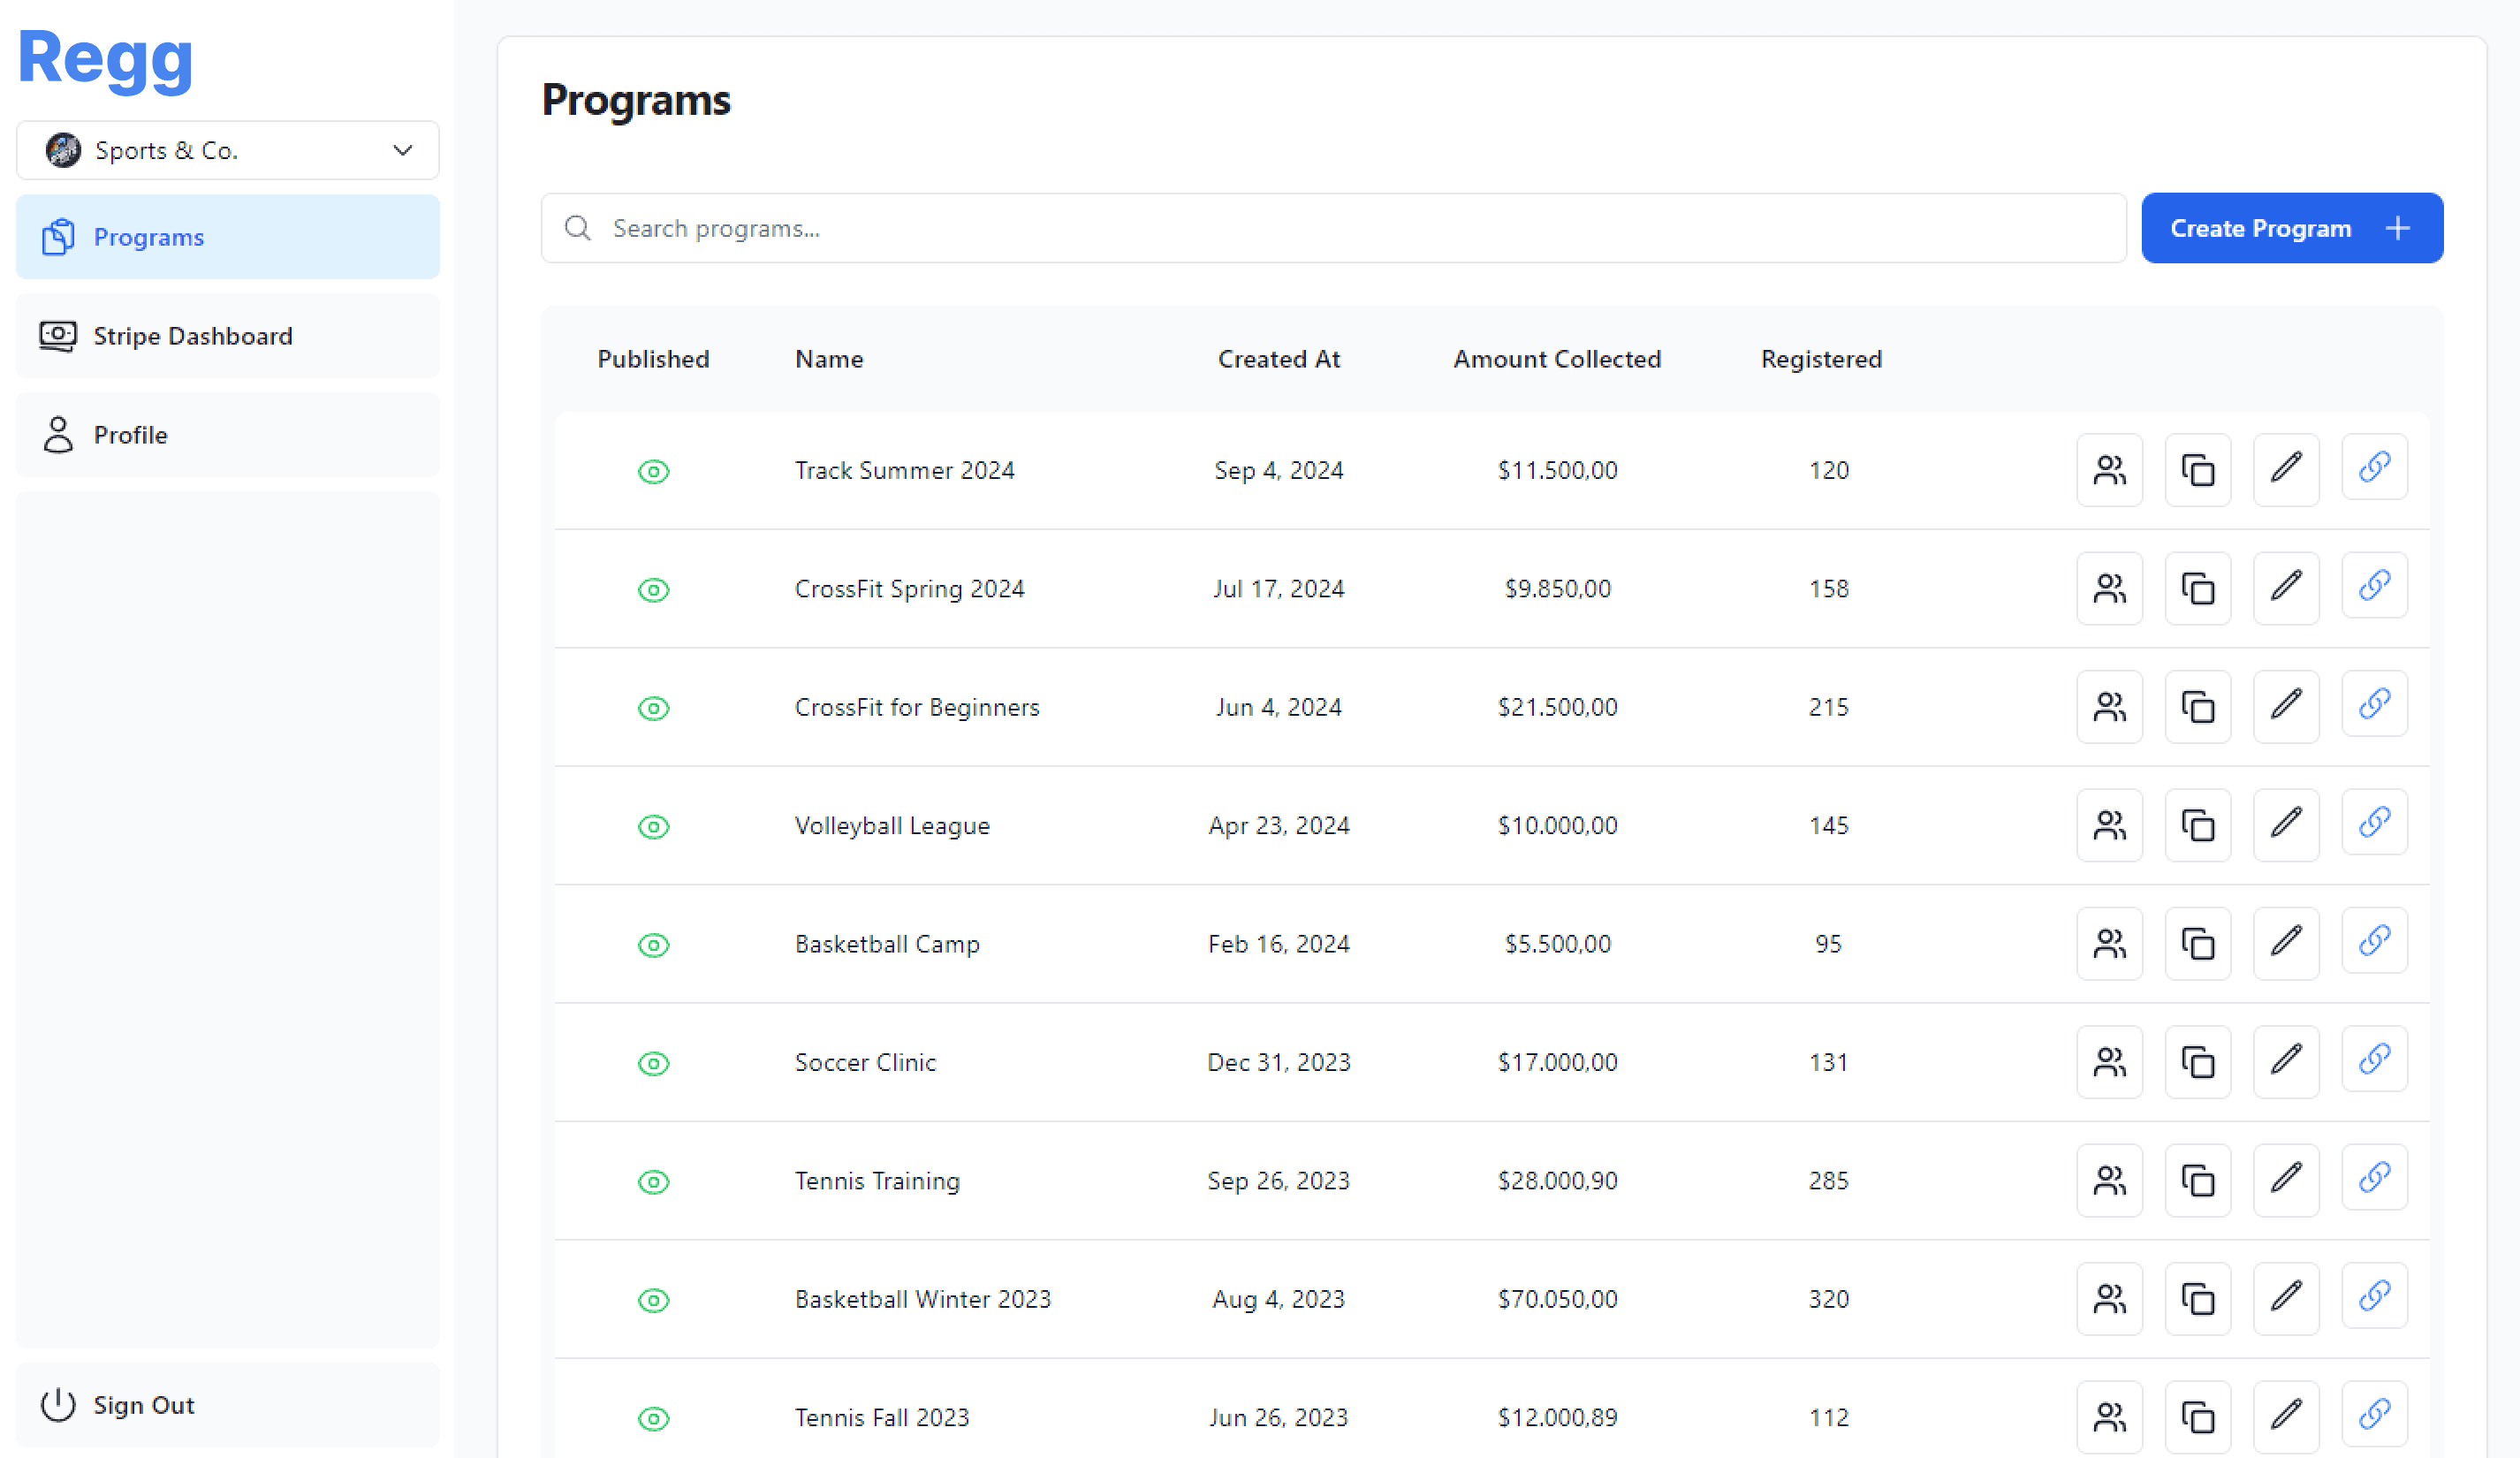Unpublish the CrossFit for Beginners program
This screenshot has height=1458, width=2520.
pos(653,708)
